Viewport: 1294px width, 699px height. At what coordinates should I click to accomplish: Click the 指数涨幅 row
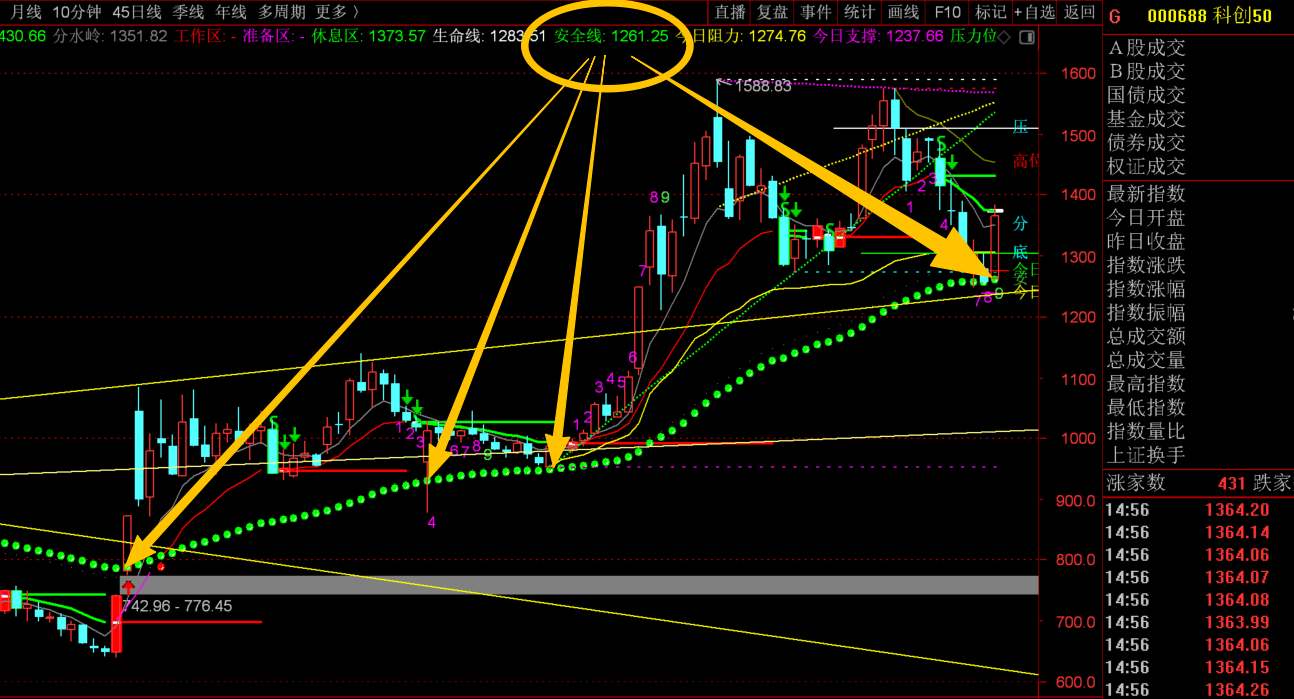click(x=1146, y=289)
